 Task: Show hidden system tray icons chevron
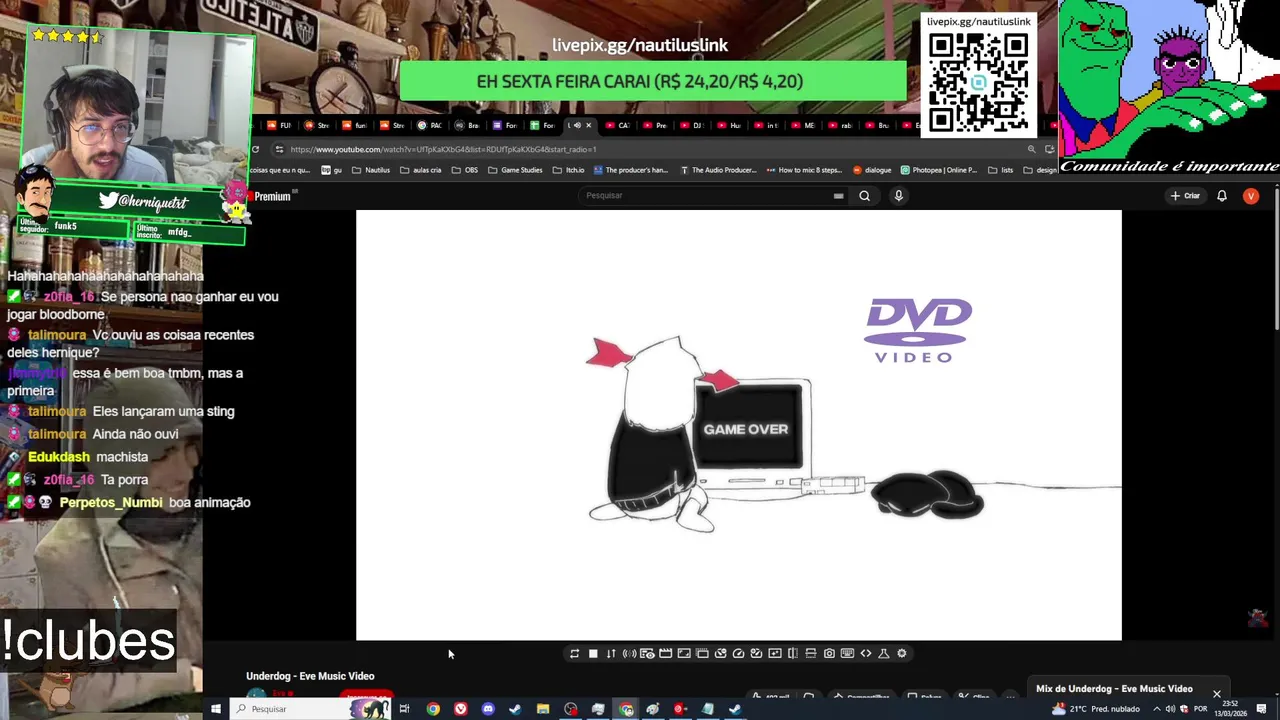tap(1157, 709)
